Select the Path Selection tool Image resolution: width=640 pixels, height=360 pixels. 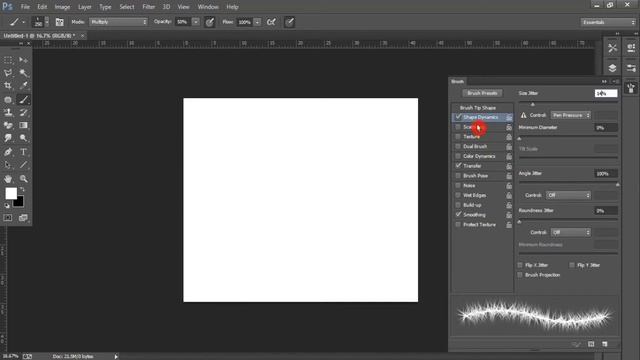click(8, 165)
